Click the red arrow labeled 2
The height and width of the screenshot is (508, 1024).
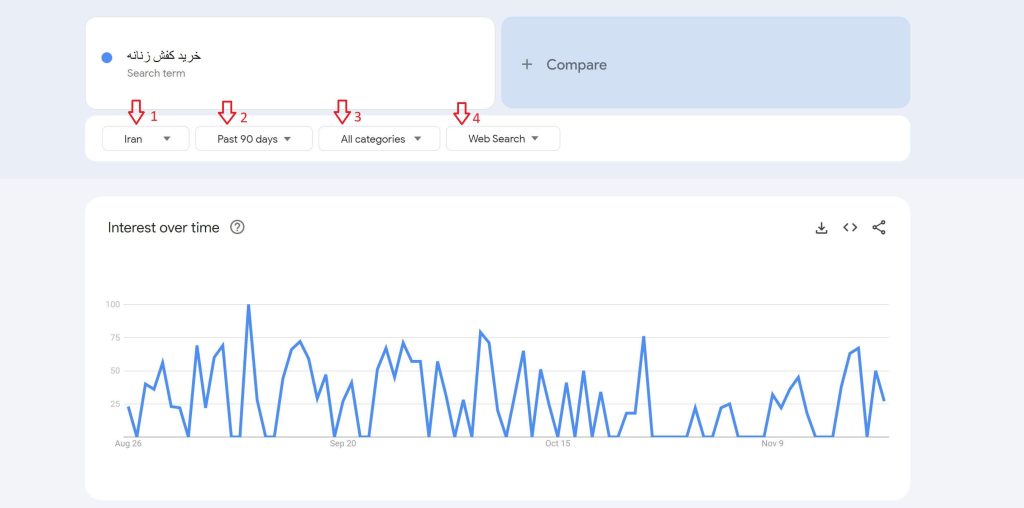(227, 112)
